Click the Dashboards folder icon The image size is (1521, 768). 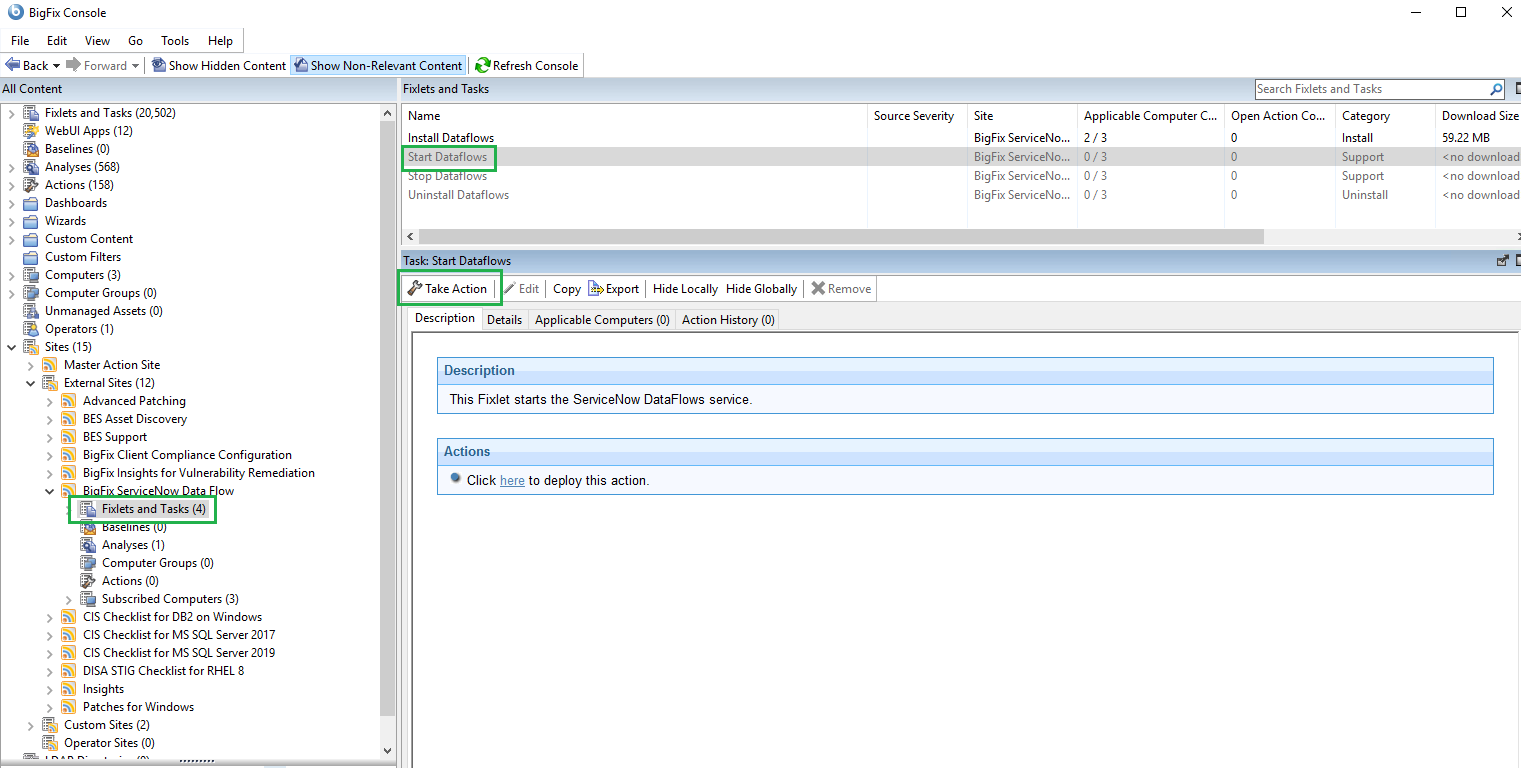pos(30,203)
